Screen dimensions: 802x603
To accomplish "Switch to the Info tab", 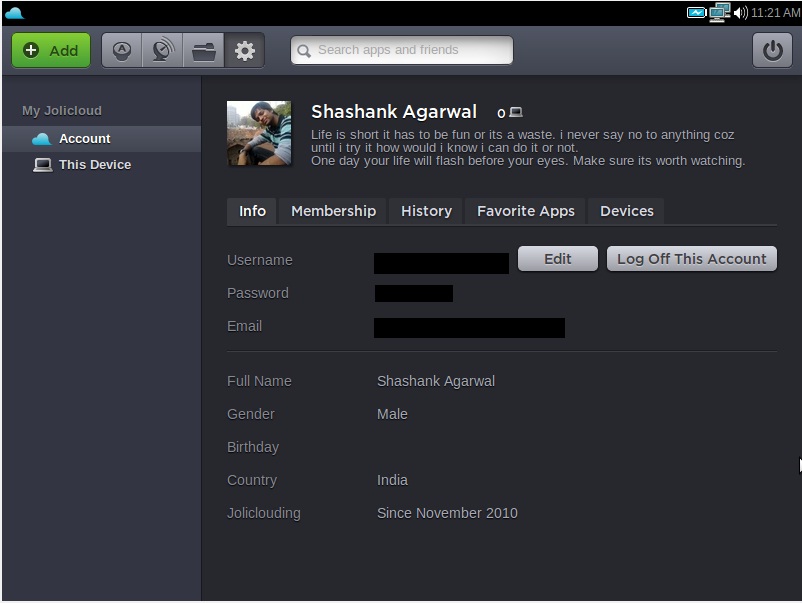I will coord(252,211).
